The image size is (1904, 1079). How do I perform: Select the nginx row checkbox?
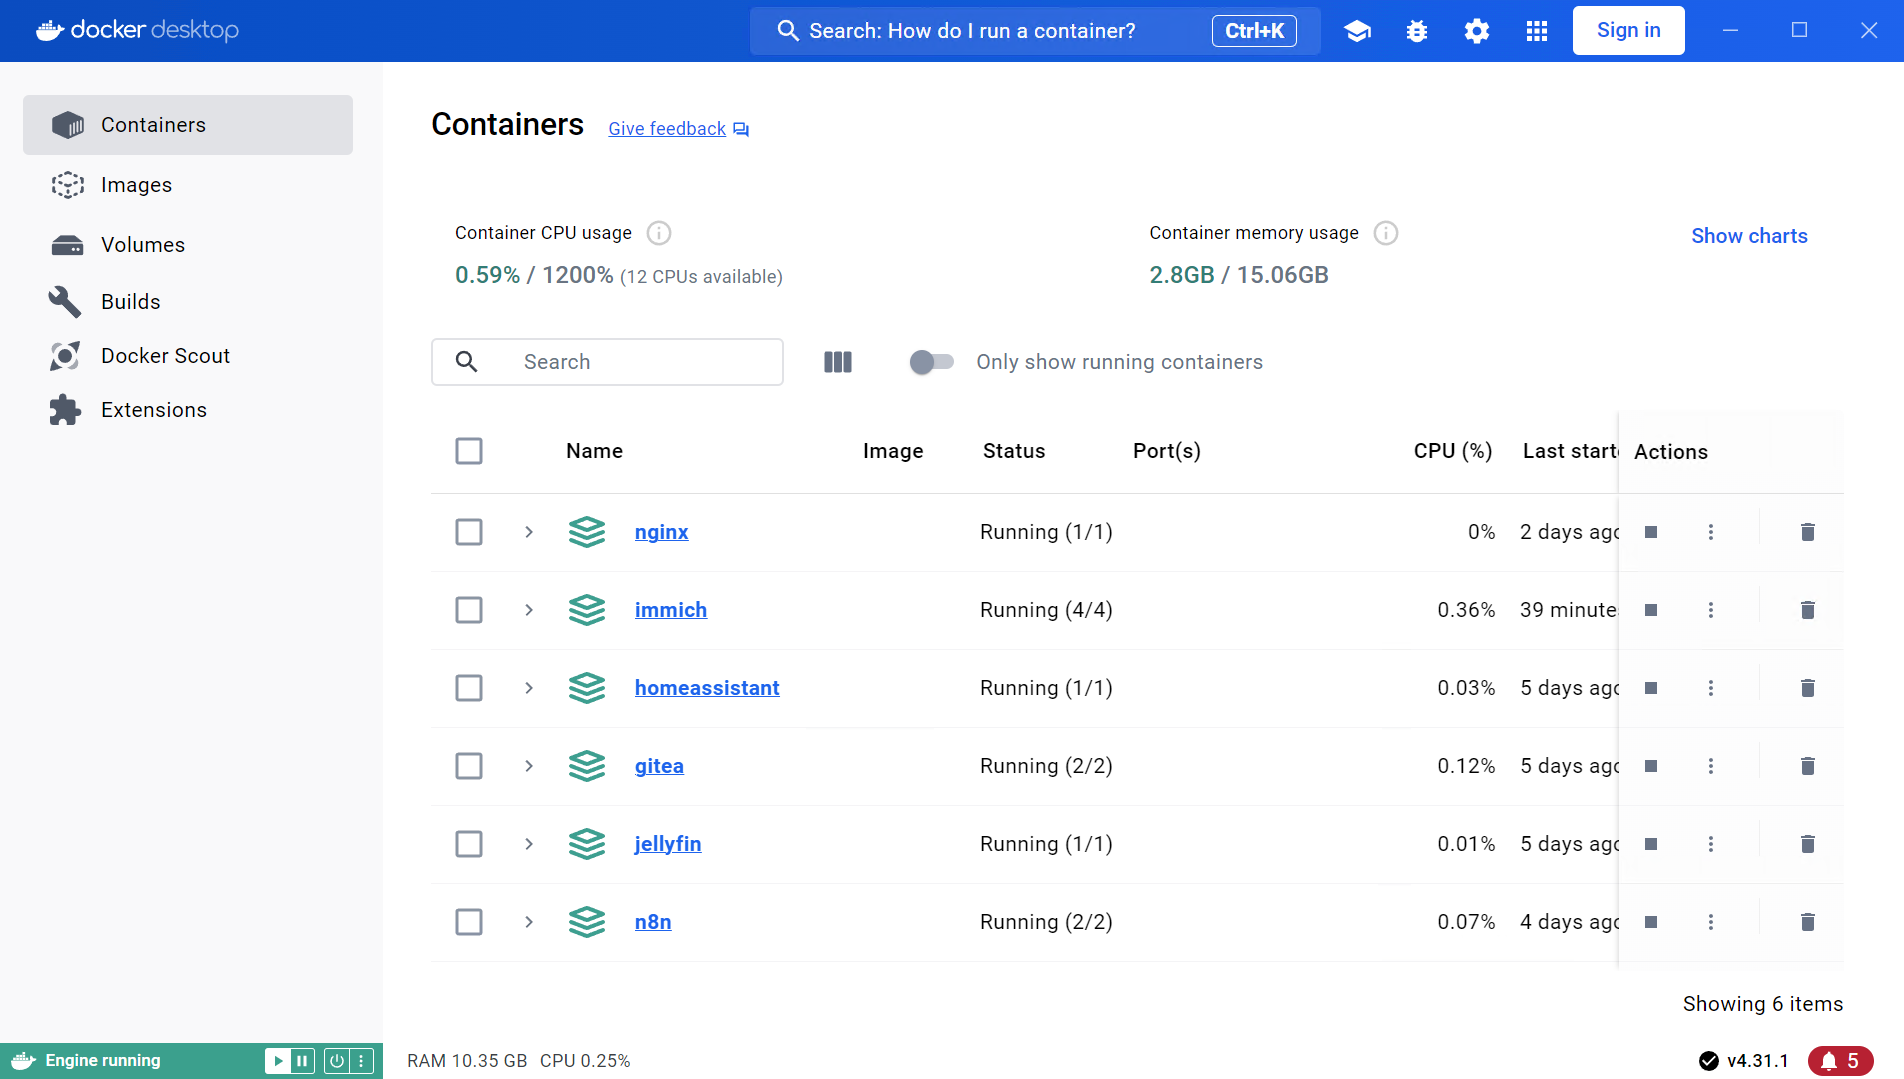[x=469, y=532]
